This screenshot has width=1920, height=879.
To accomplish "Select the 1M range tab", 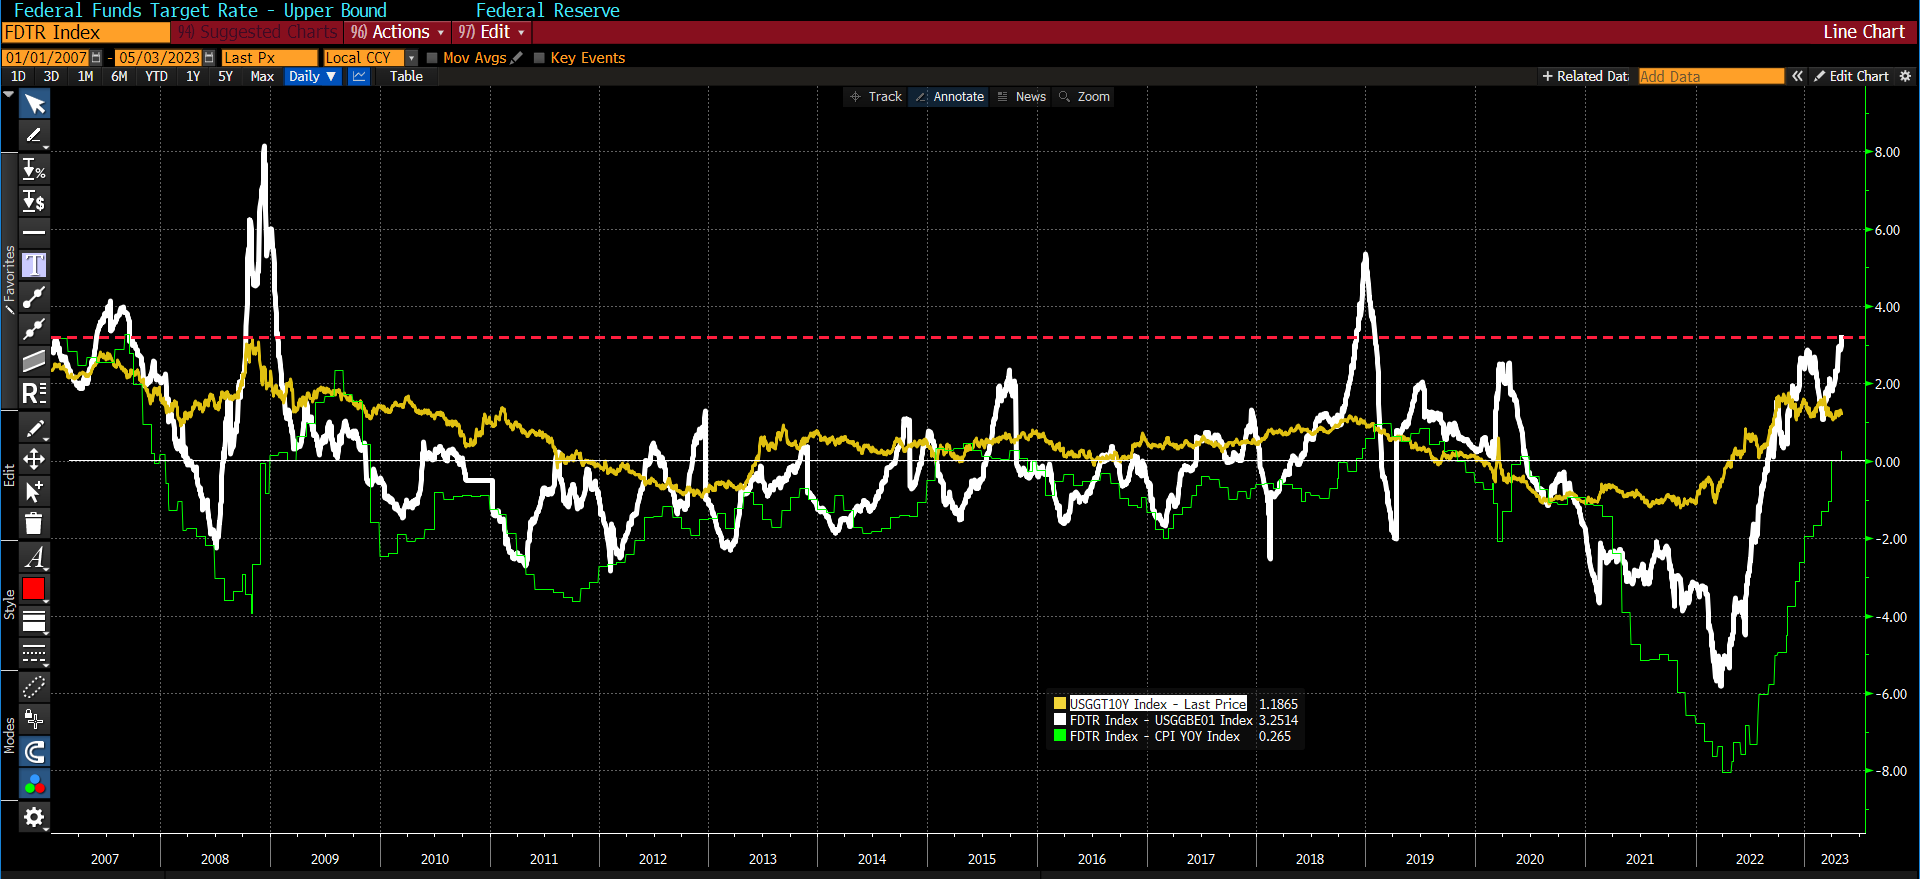I will [x=85, y=76].
